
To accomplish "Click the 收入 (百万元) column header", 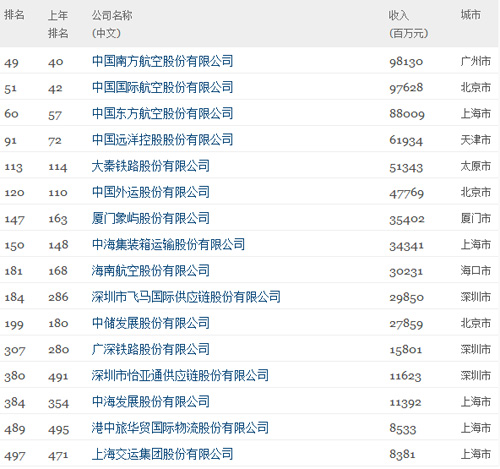I will click(408, 24).
